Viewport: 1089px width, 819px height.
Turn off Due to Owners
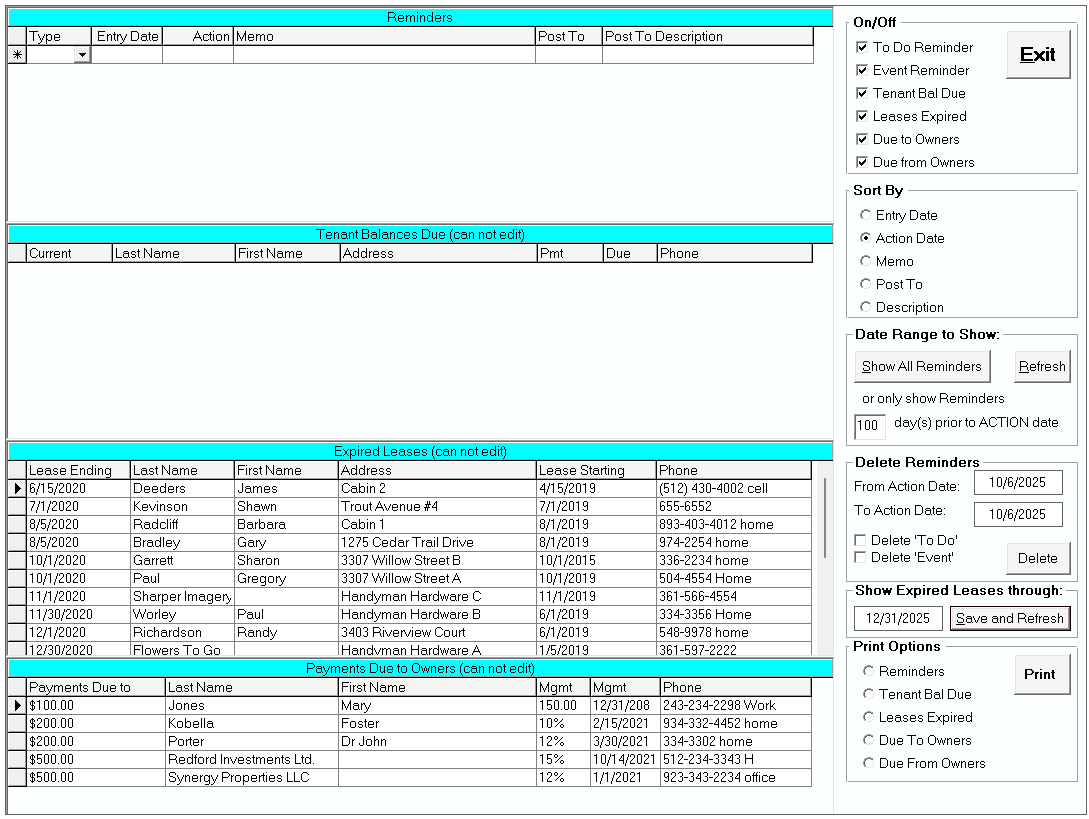(860, 139)
